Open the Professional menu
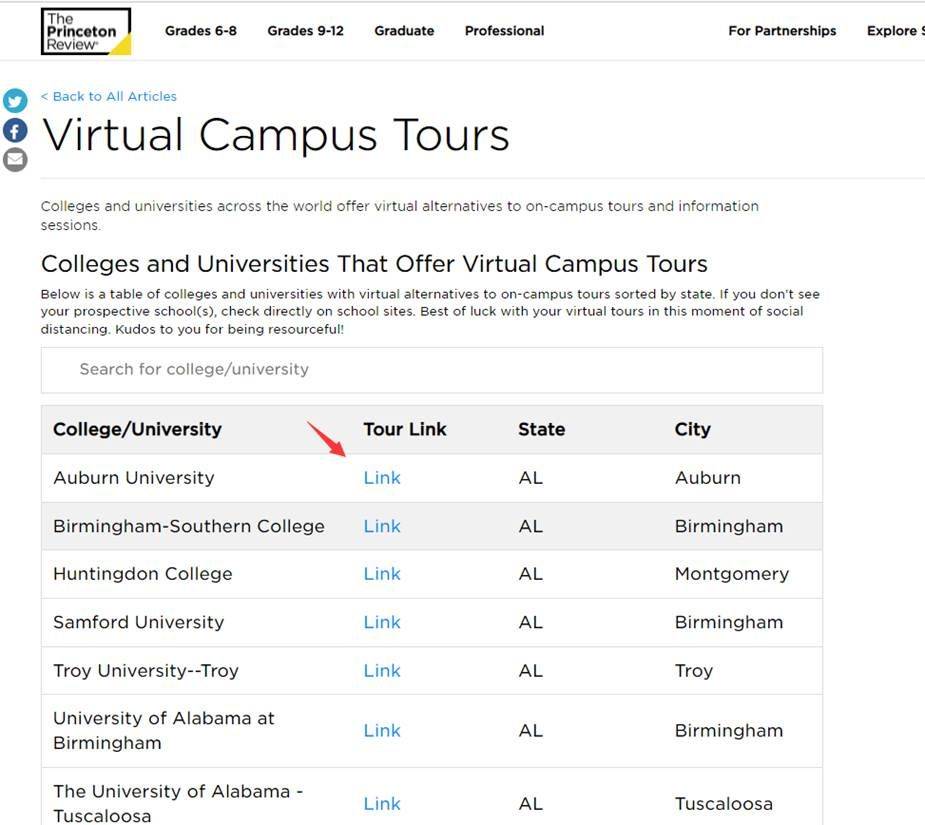Image resolution: width=925 pixels, height=825 pixels. 504,31
